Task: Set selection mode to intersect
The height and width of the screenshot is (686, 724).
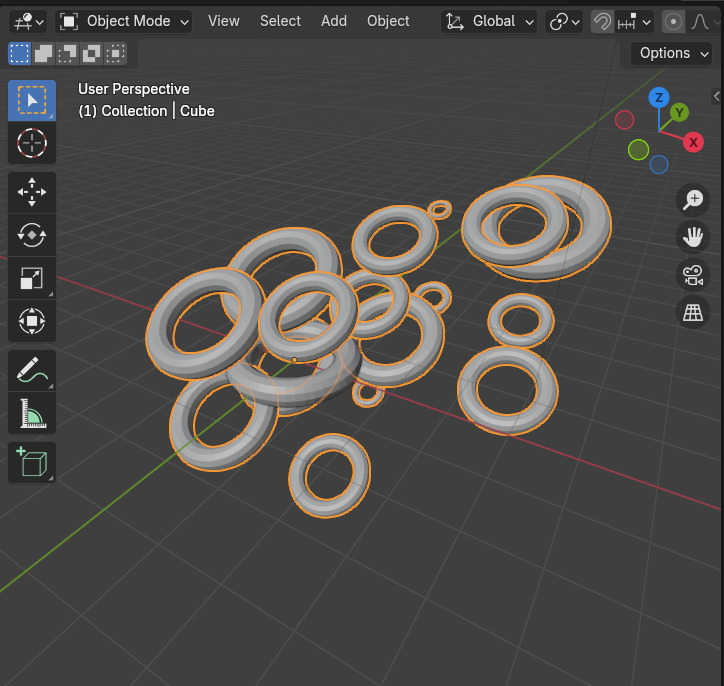Action: (115, 54)
